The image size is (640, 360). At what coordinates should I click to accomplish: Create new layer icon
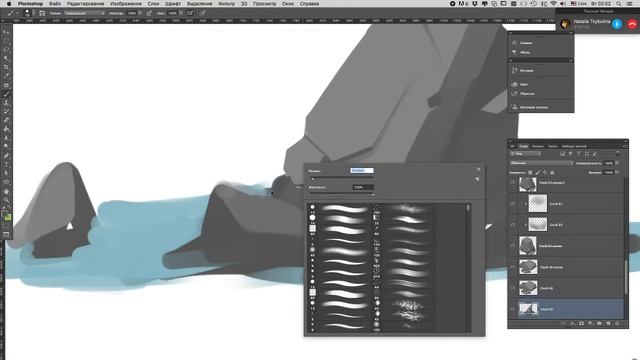click(608, 323)
